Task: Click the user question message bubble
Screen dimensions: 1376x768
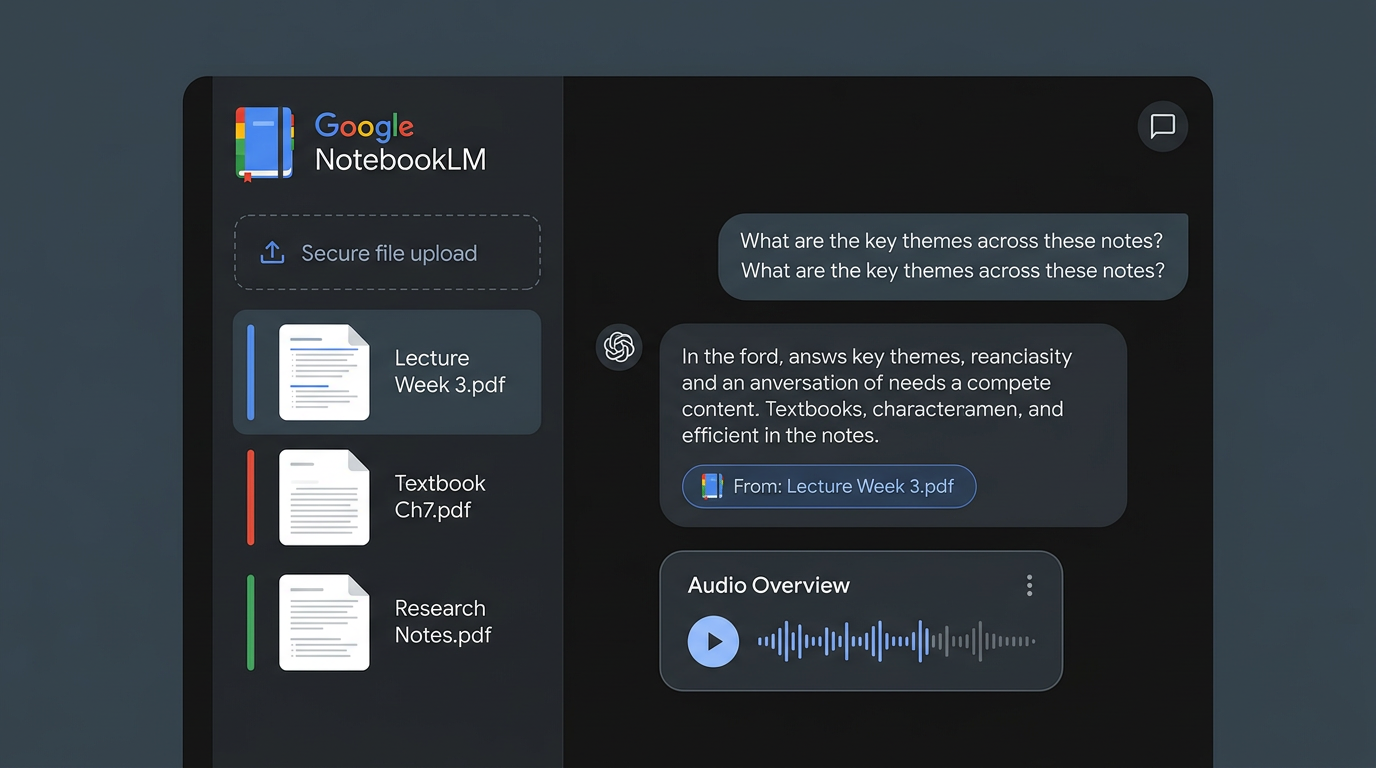Action: pos(953,256)
